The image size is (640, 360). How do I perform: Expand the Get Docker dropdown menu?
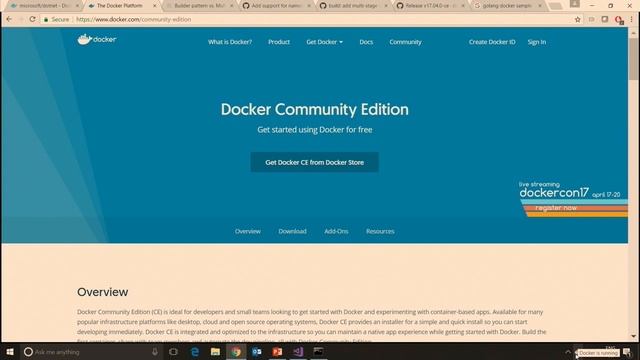pyautogui.click(x=324, y=42)
